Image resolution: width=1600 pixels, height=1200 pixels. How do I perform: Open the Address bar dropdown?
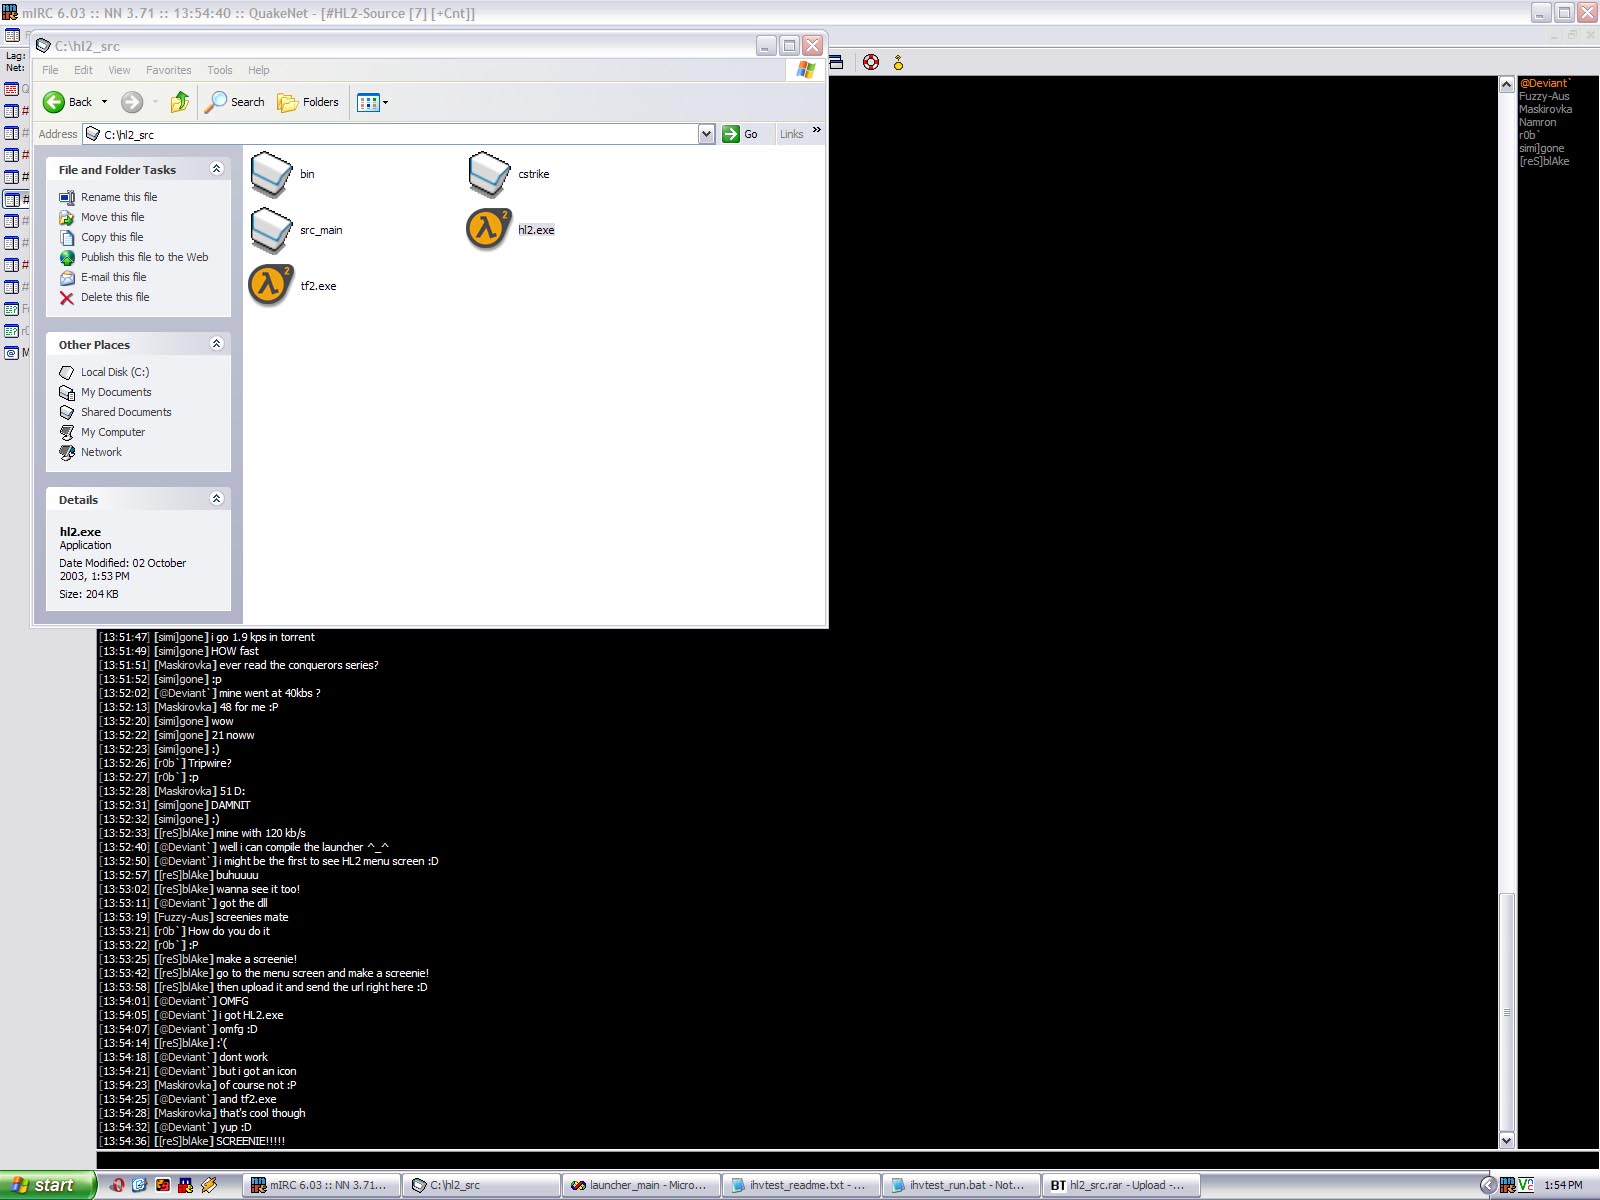pos(706,134)
